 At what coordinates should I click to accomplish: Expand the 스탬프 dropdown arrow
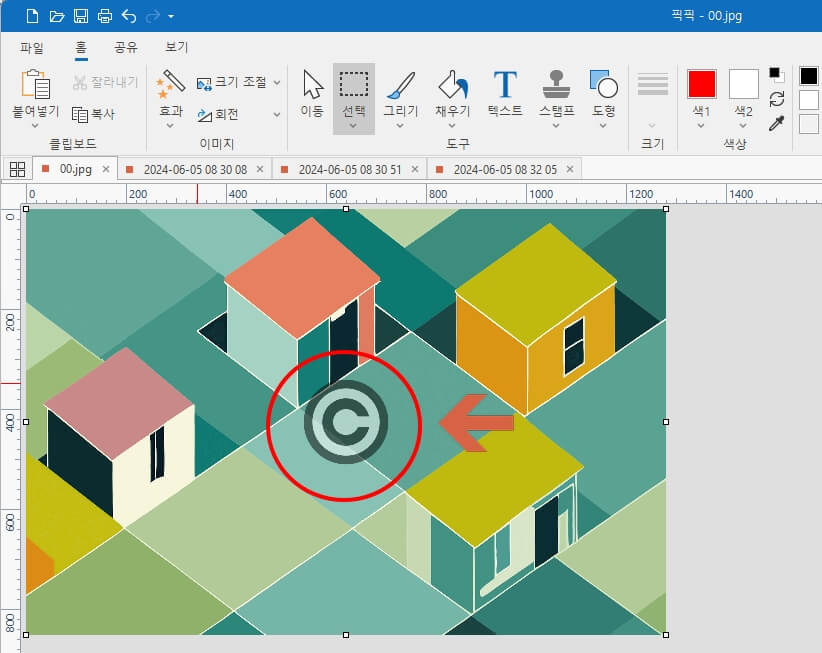click(556, 126)
